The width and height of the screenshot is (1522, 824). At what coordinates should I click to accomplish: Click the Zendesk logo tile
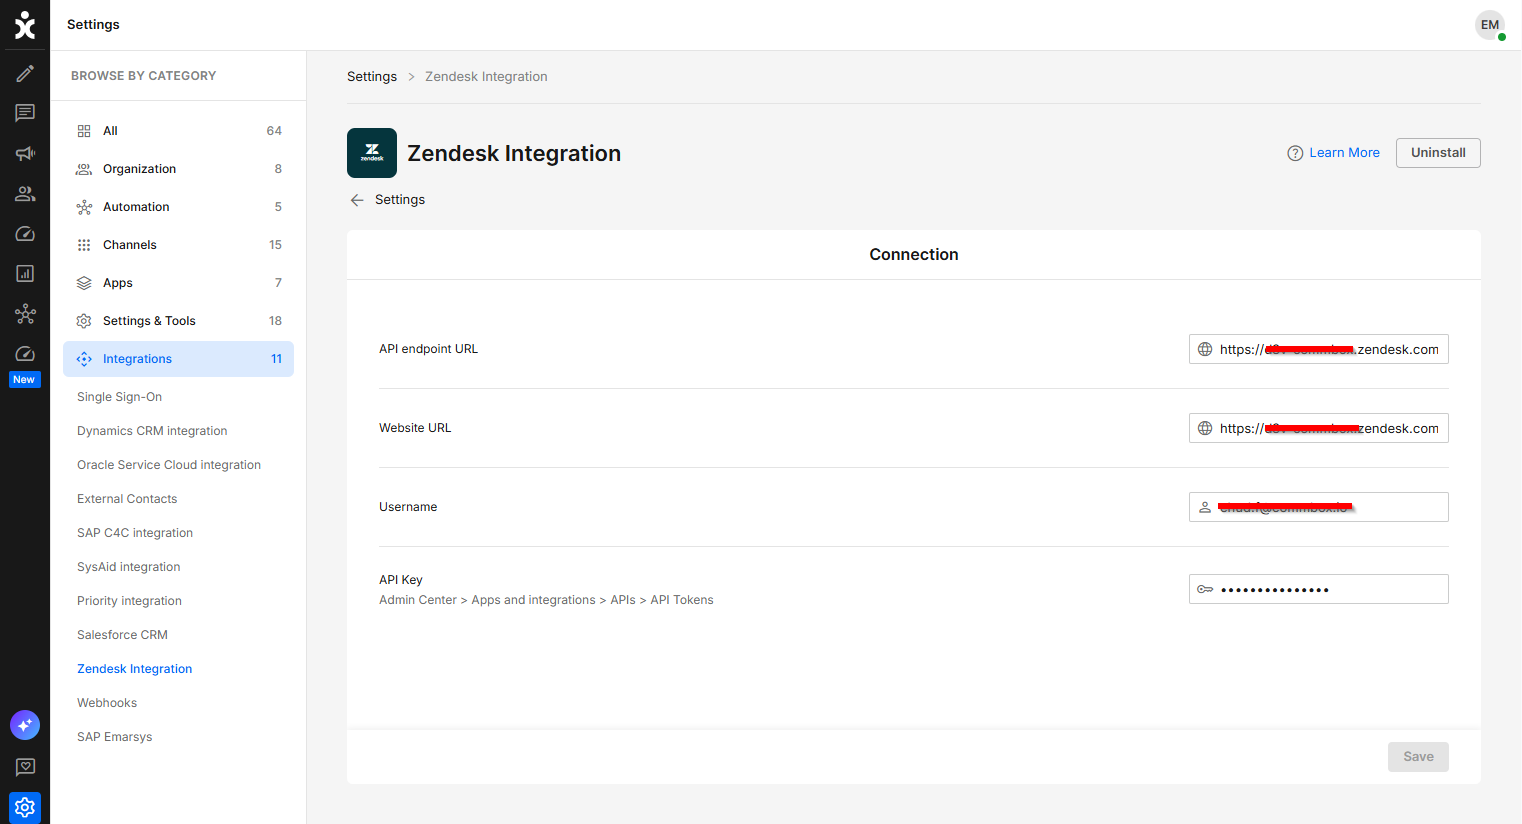[372, 153]
